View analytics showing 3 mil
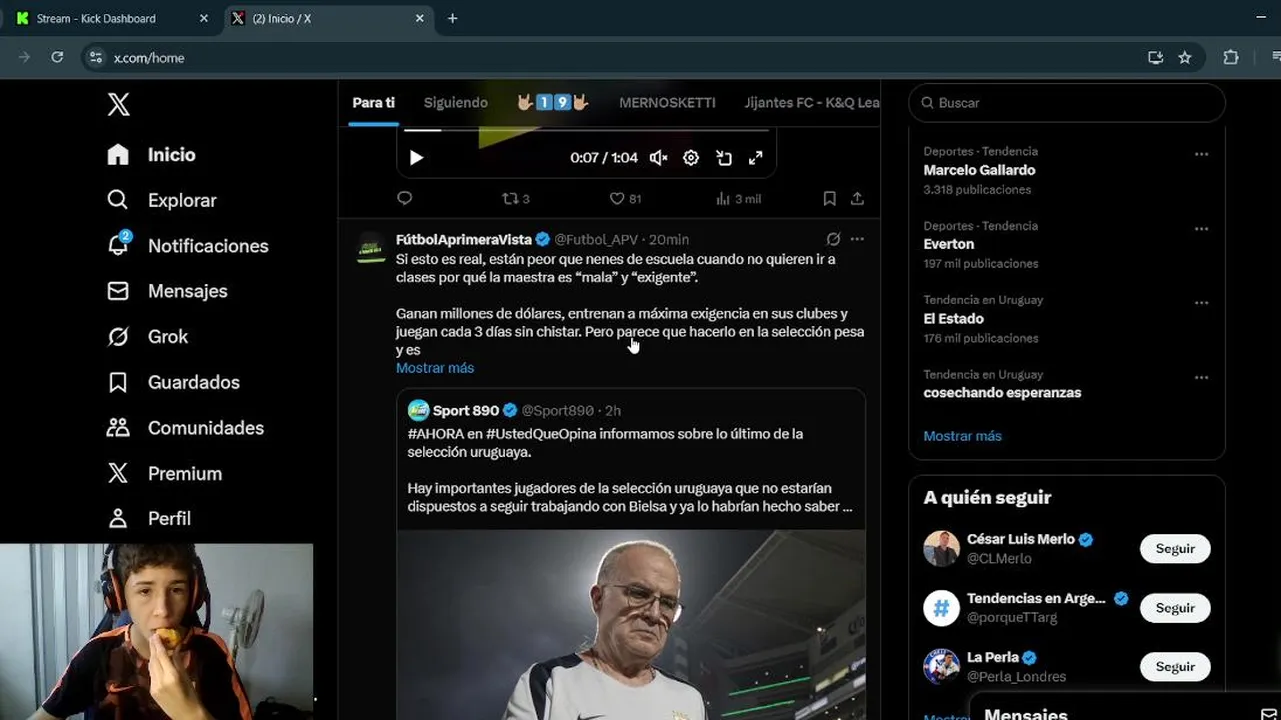 point(738,198)
